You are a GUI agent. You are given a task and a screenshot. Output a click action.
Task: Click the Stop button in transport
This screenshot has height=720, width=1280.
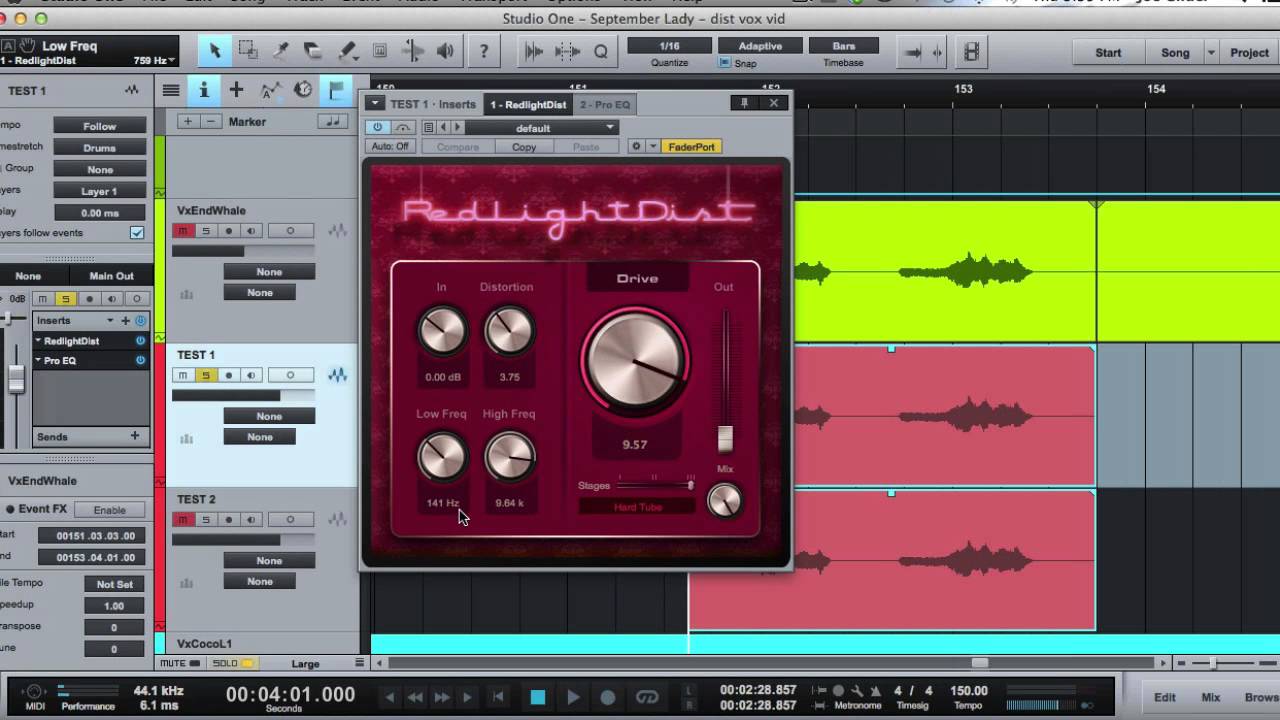click(538, 697)
